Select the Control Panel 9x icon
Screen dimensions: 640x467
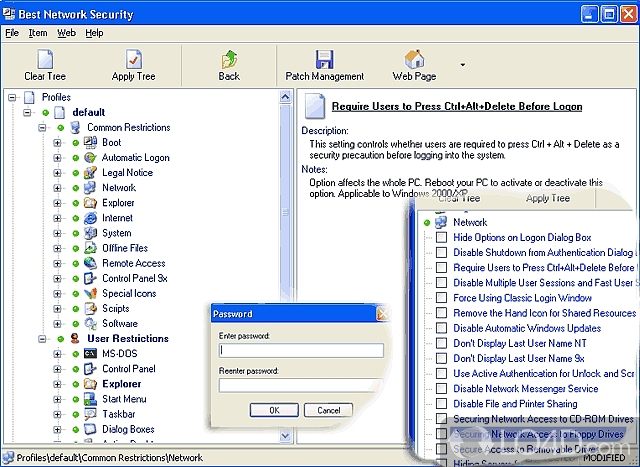coord(90,278)
